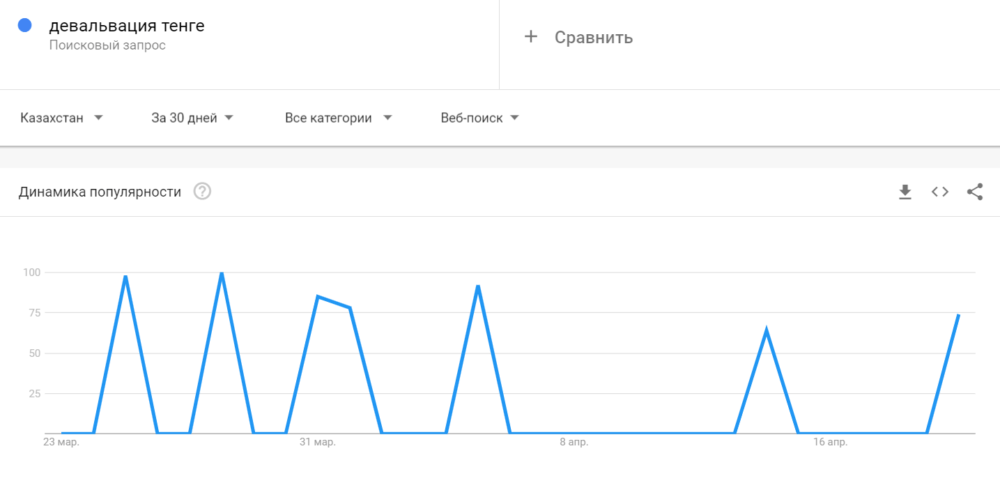
Task: Expand the За 30 дней period dropdown
Action: [x=192, y=118]
